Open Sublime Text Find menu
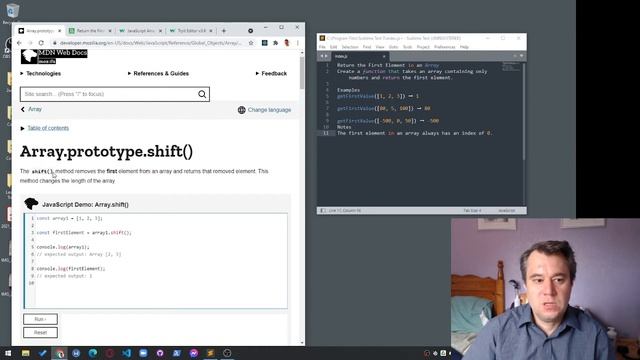Viewport: 640px width, 360px height. tap(367, 47)
